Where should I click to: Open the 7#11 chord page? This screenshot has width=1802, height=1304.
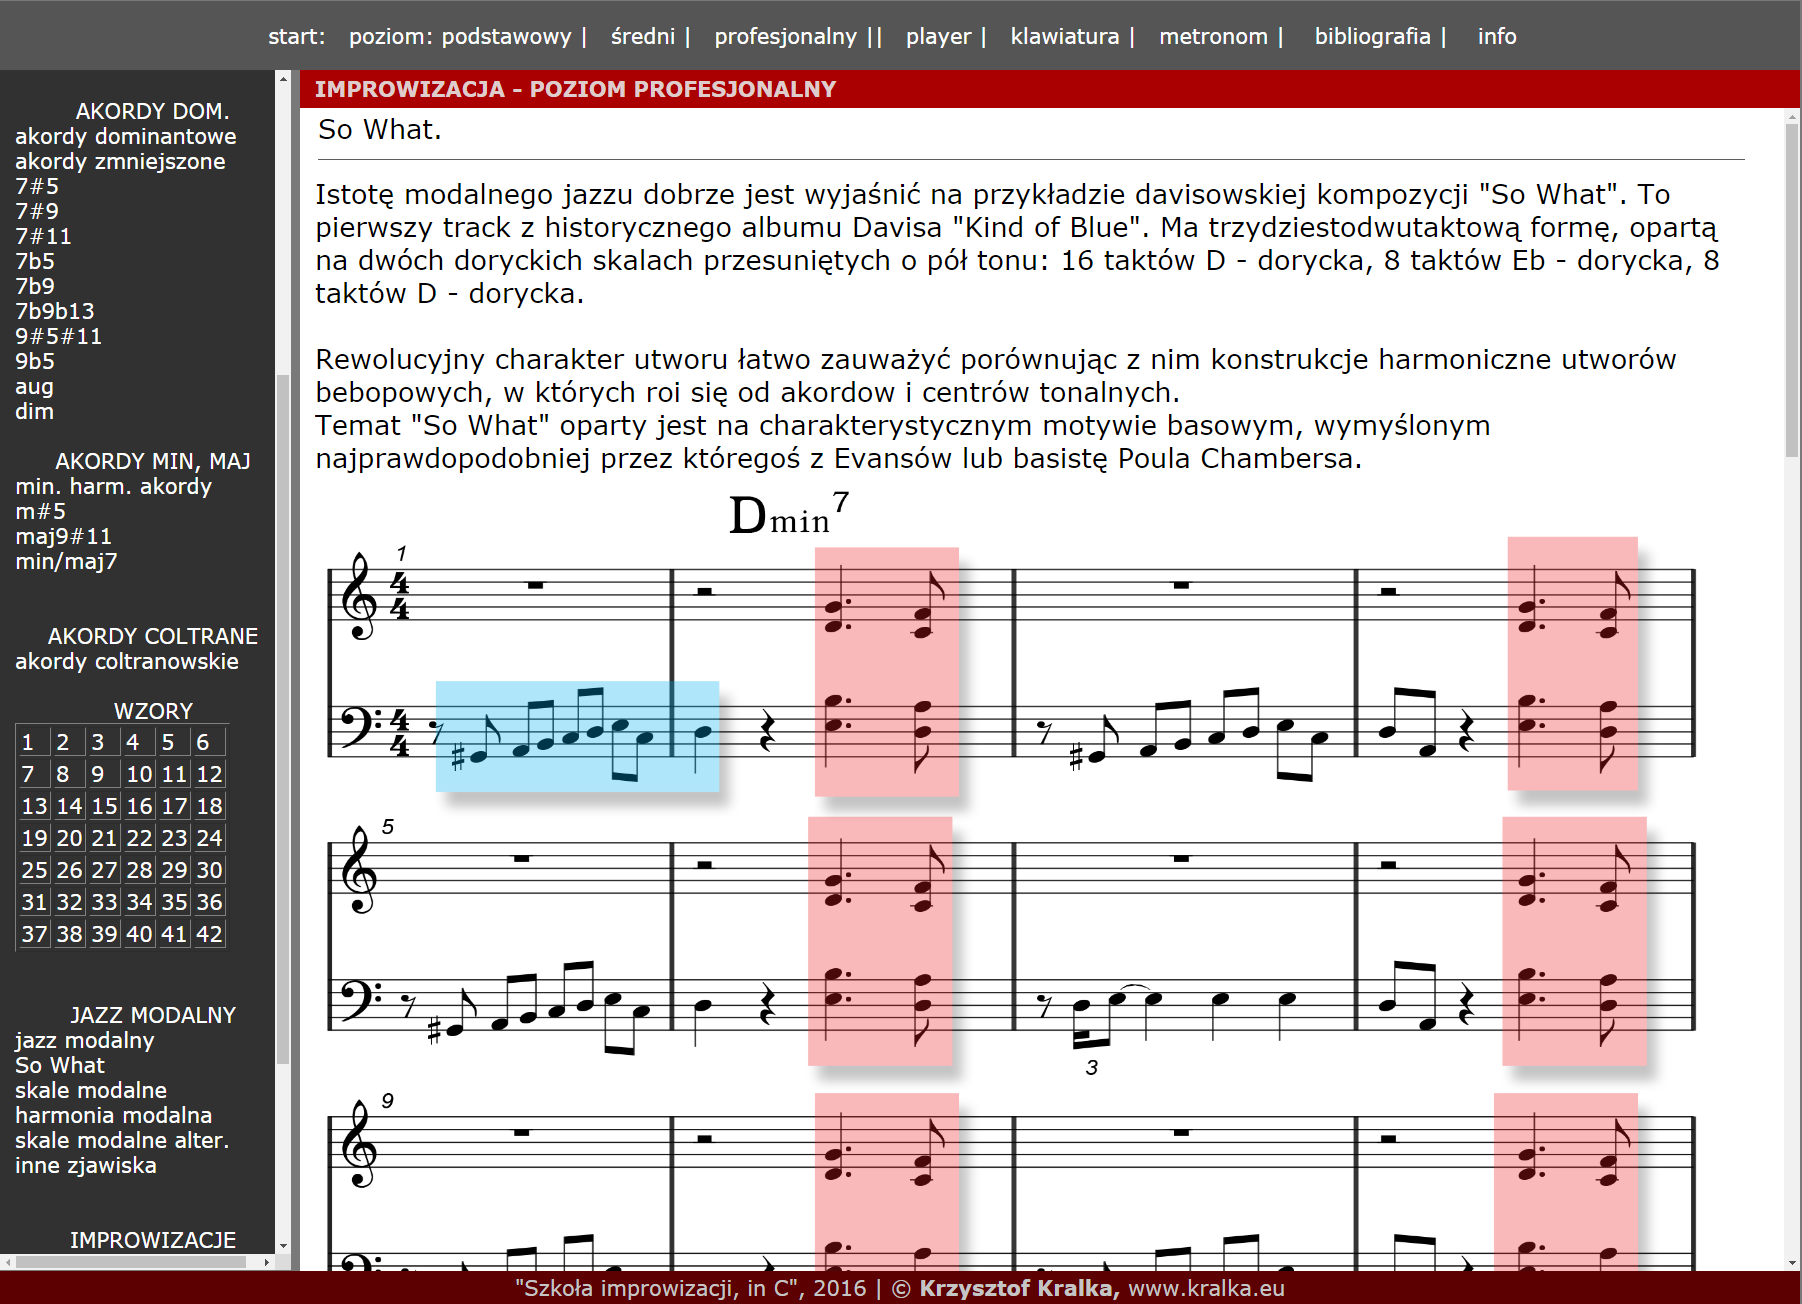click(x=43, y=236)
